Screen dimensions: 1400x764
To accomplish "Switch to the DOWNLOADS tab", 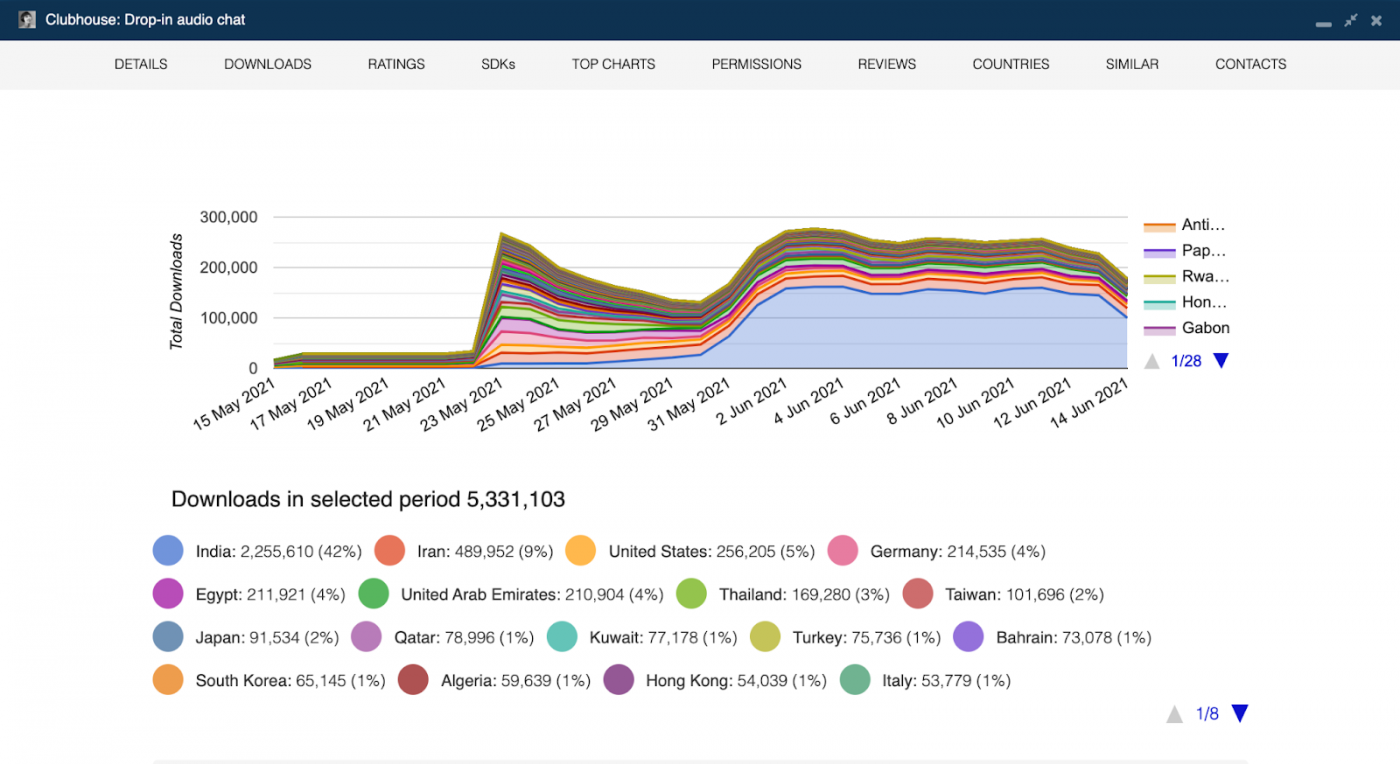I will point(268,64).
